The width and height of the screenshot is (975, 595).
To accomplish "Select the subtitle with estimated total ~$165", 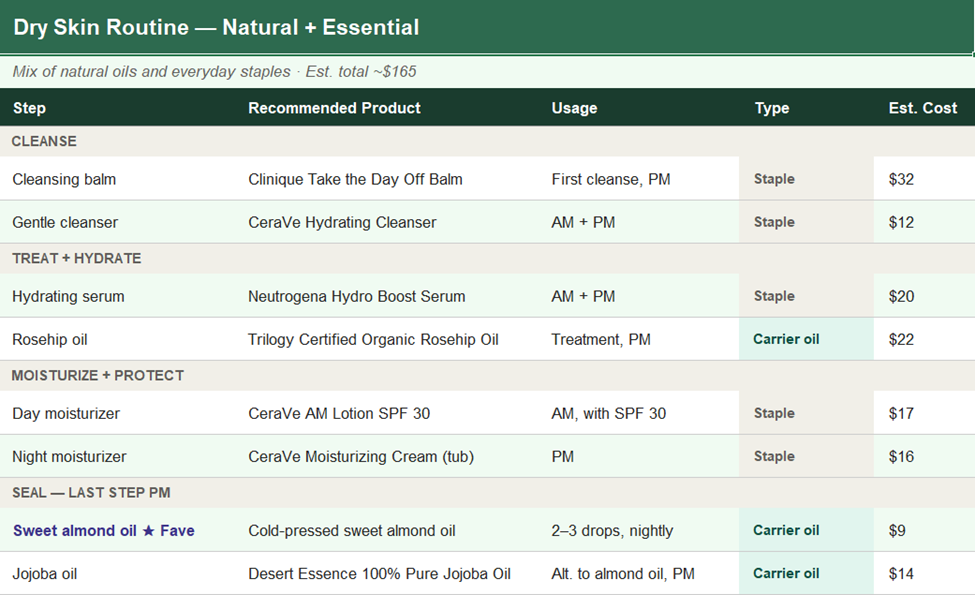I will coord(214,72).
